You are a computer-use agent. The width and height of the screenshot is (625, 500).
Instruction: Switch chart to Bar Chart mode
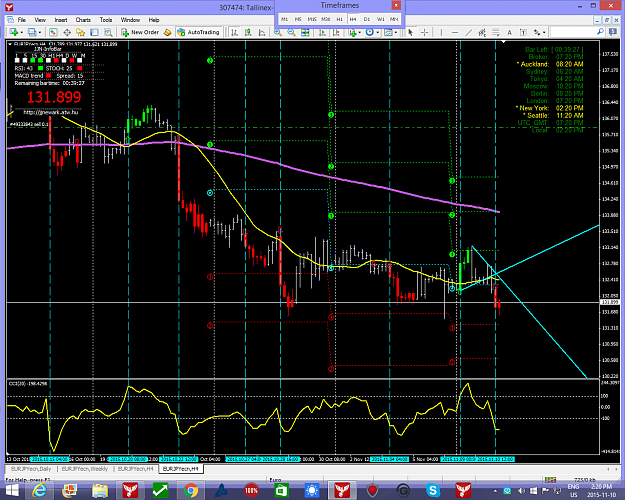click(x=234, y=32)
